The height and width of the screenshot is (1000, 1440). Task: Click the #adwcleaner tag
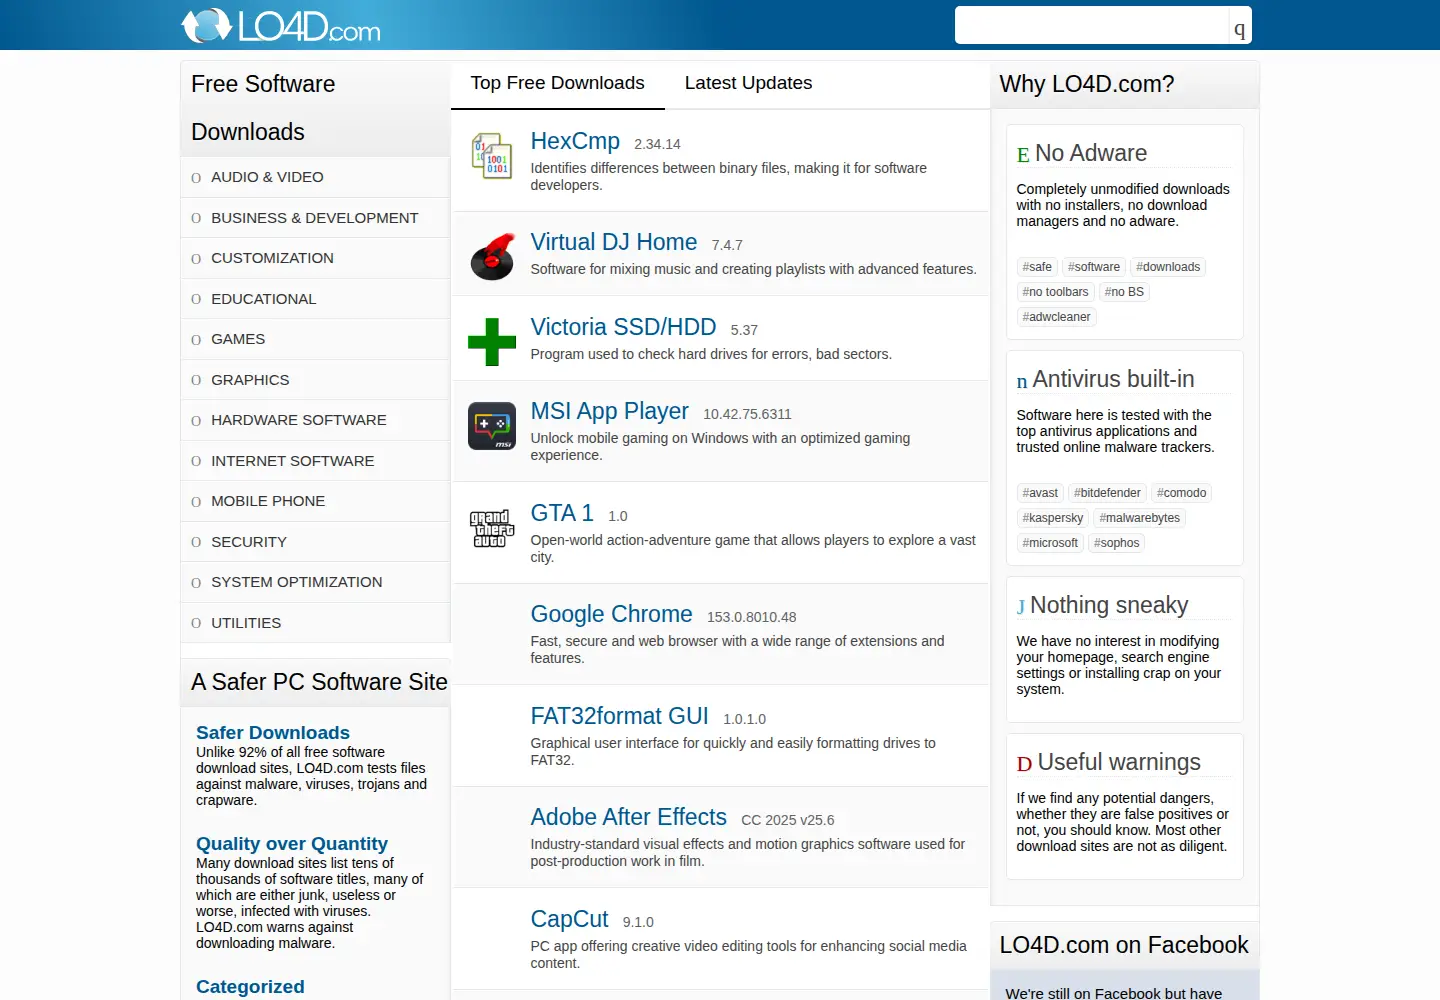coord(1056,317)
